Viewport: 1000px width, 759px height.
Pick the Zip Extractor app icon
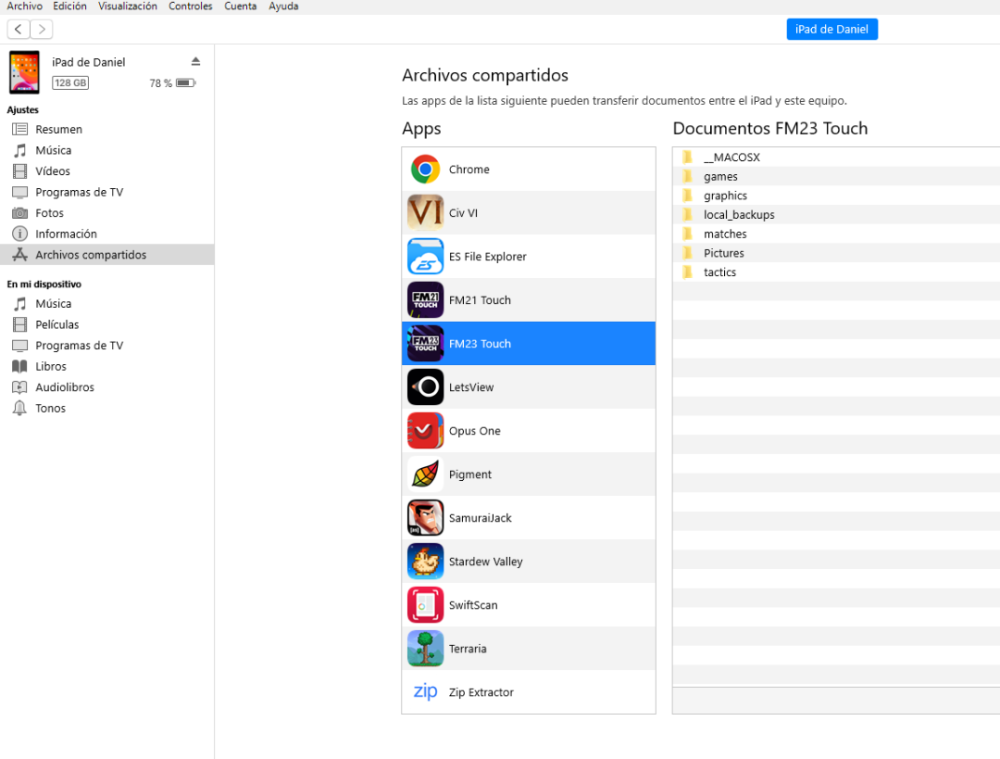[425, 692]
